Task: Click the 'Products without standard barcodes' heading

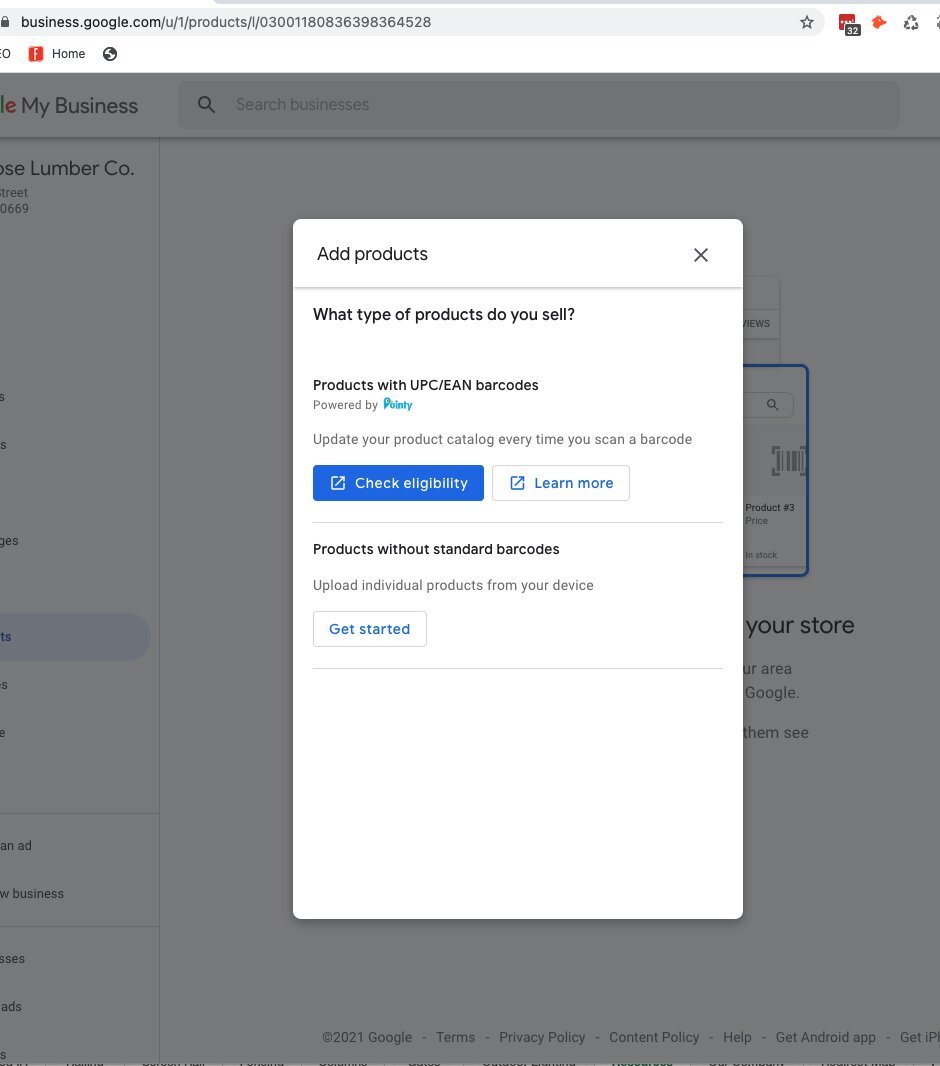Action: (436, 549)
